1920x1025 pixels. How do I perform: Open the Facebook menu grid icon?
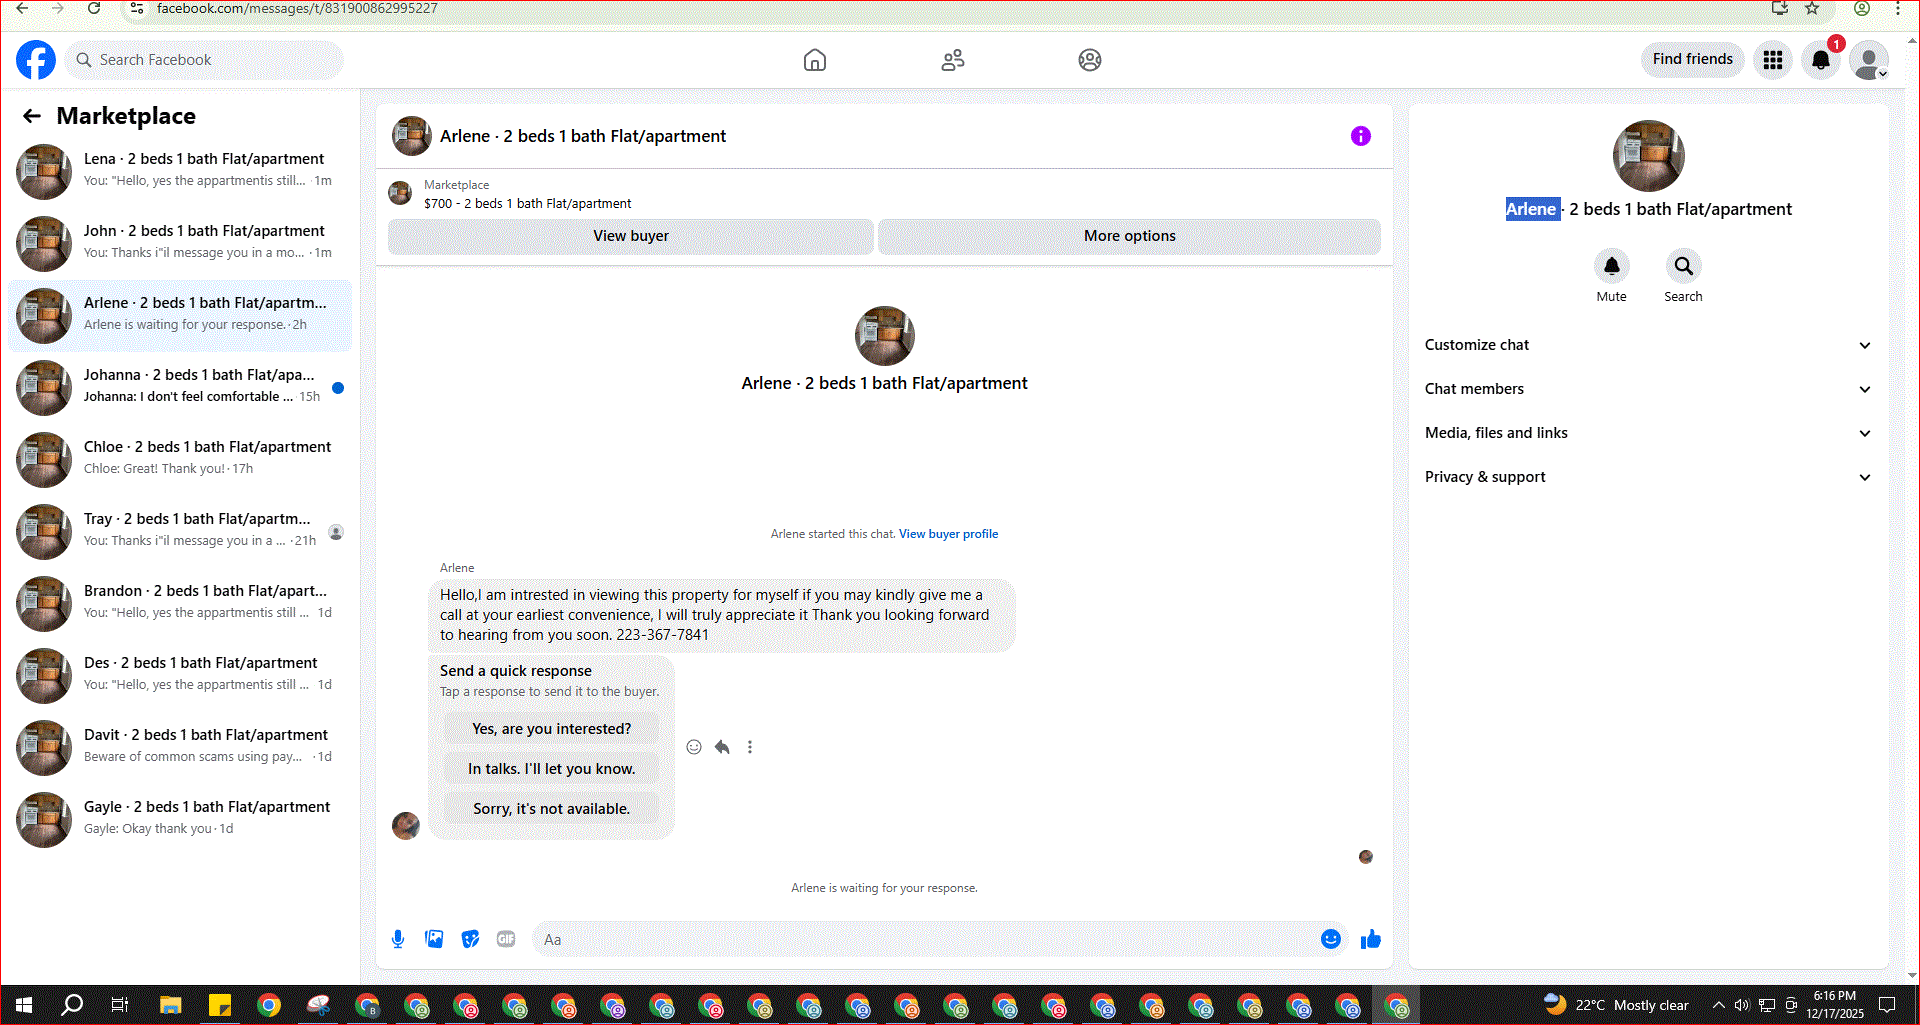point(1773,60)
